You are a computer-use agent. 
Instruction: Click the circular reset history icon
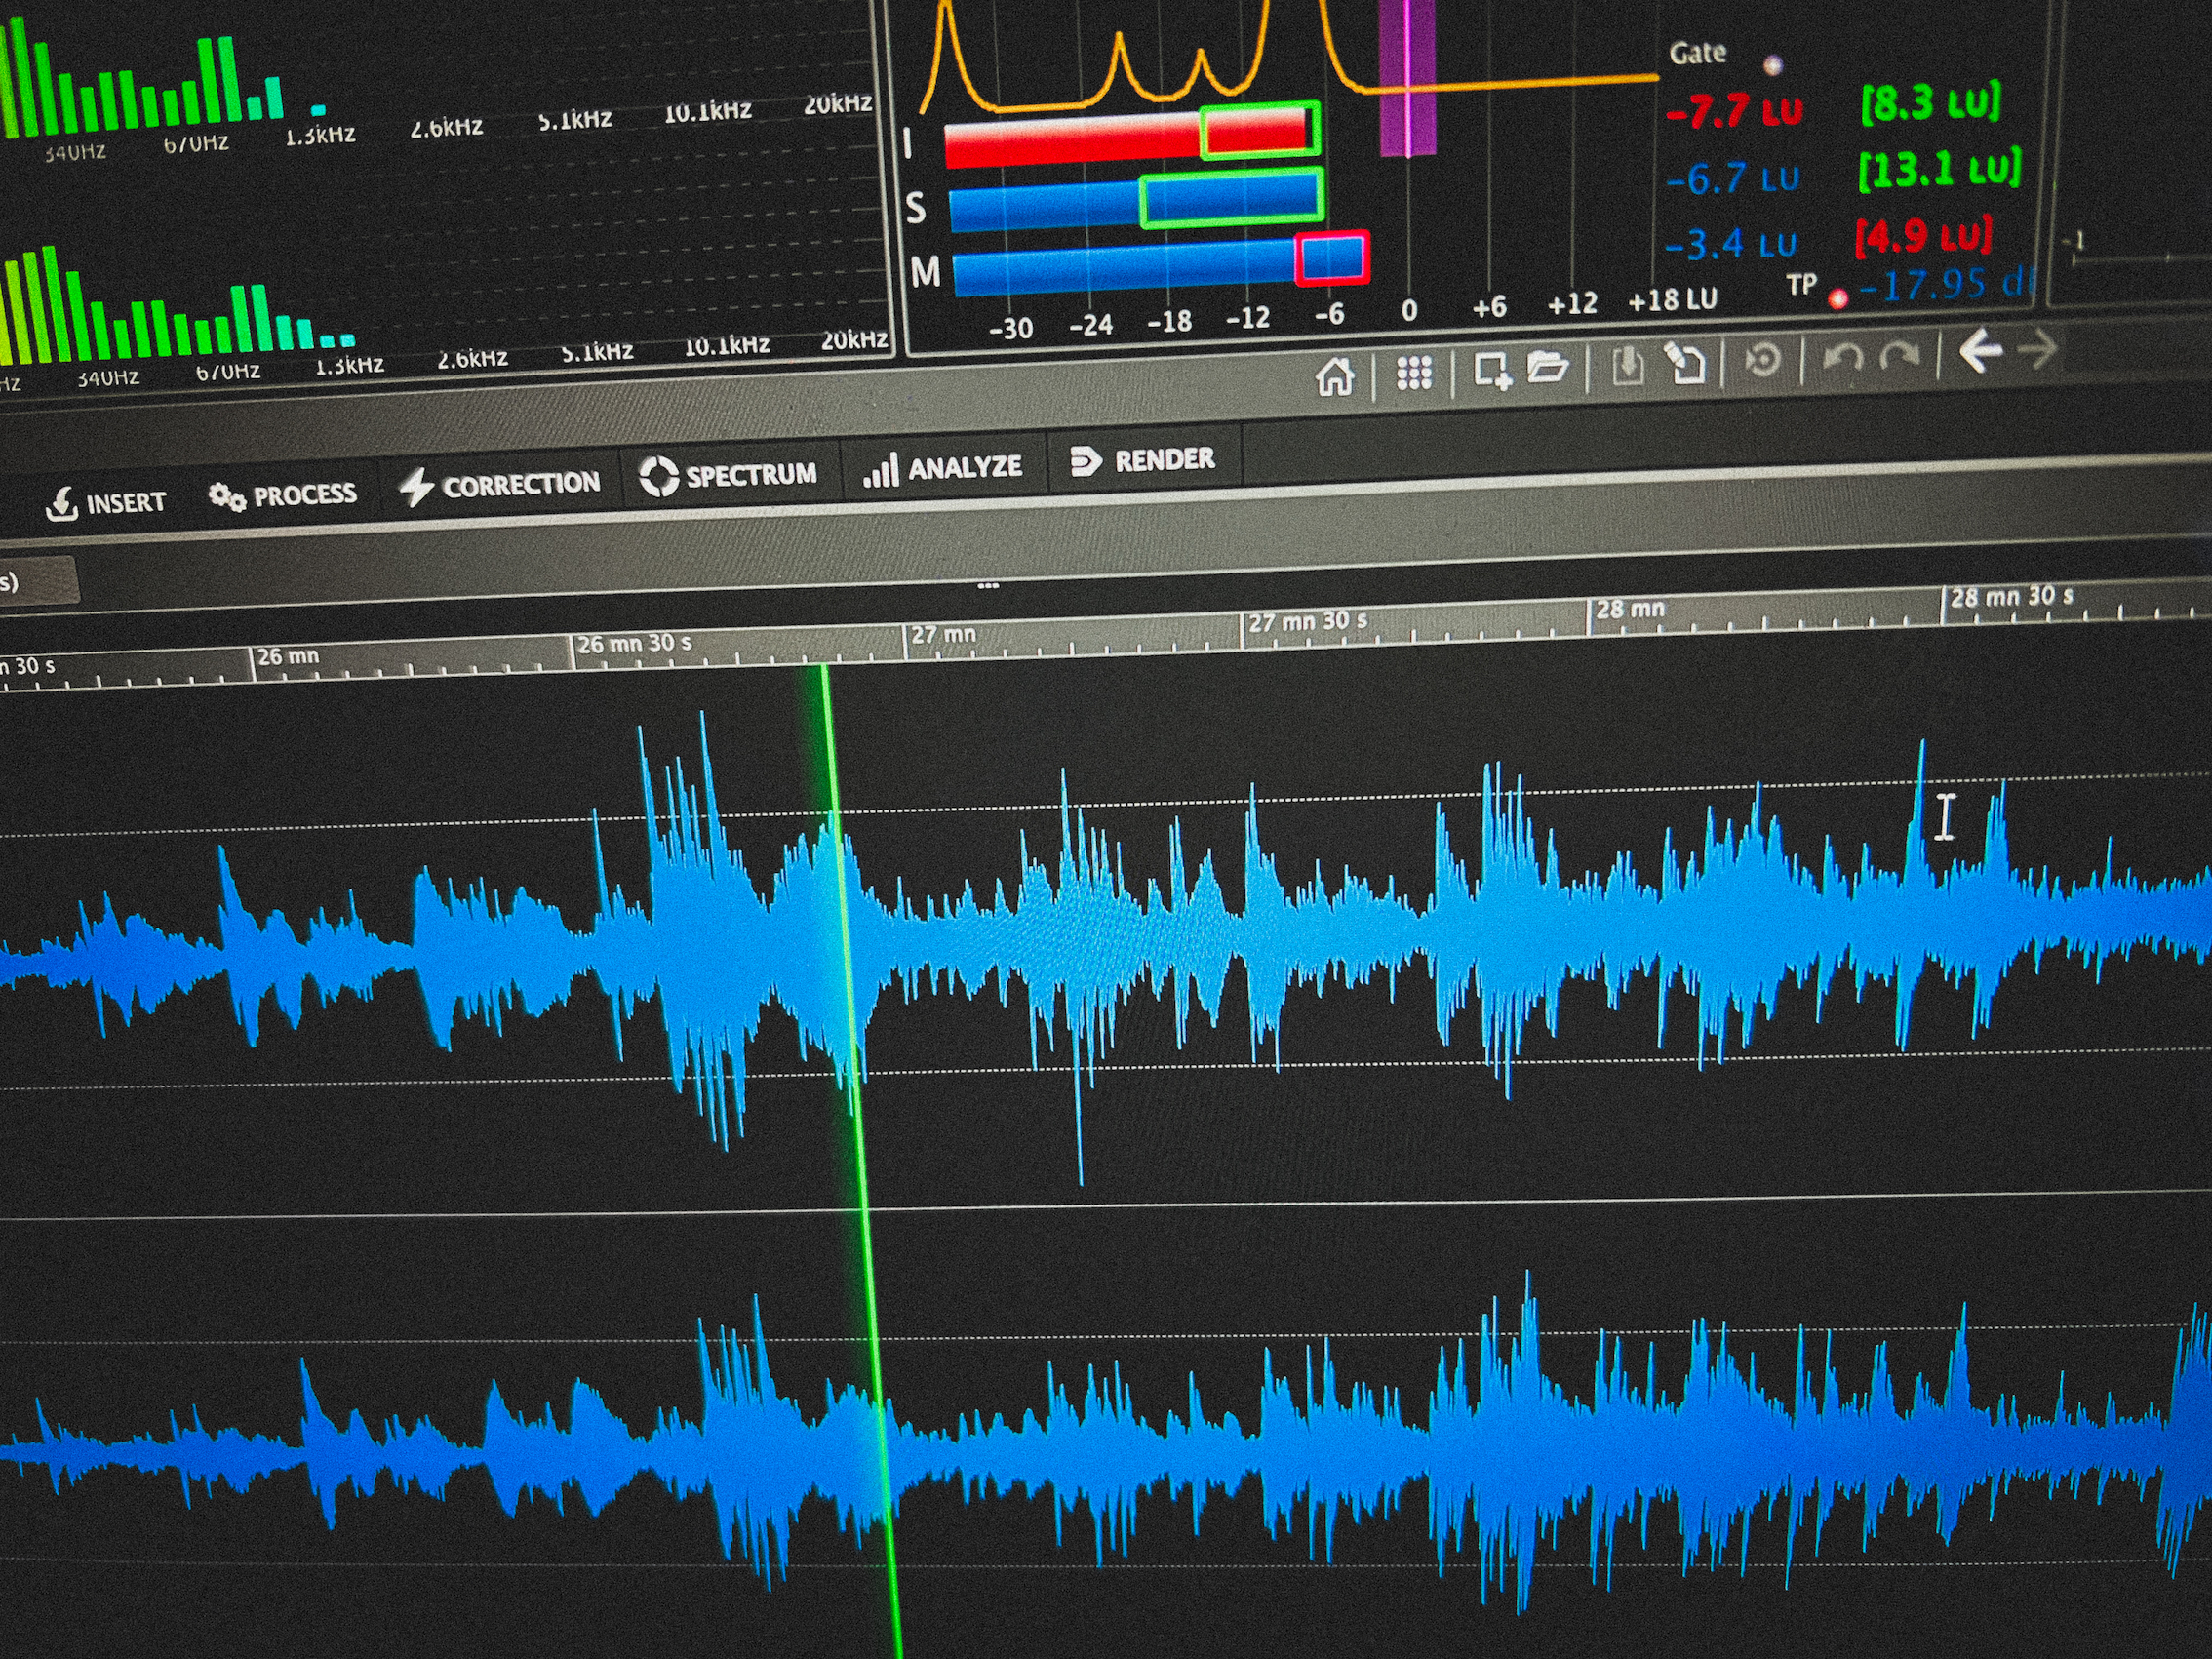1763,359
